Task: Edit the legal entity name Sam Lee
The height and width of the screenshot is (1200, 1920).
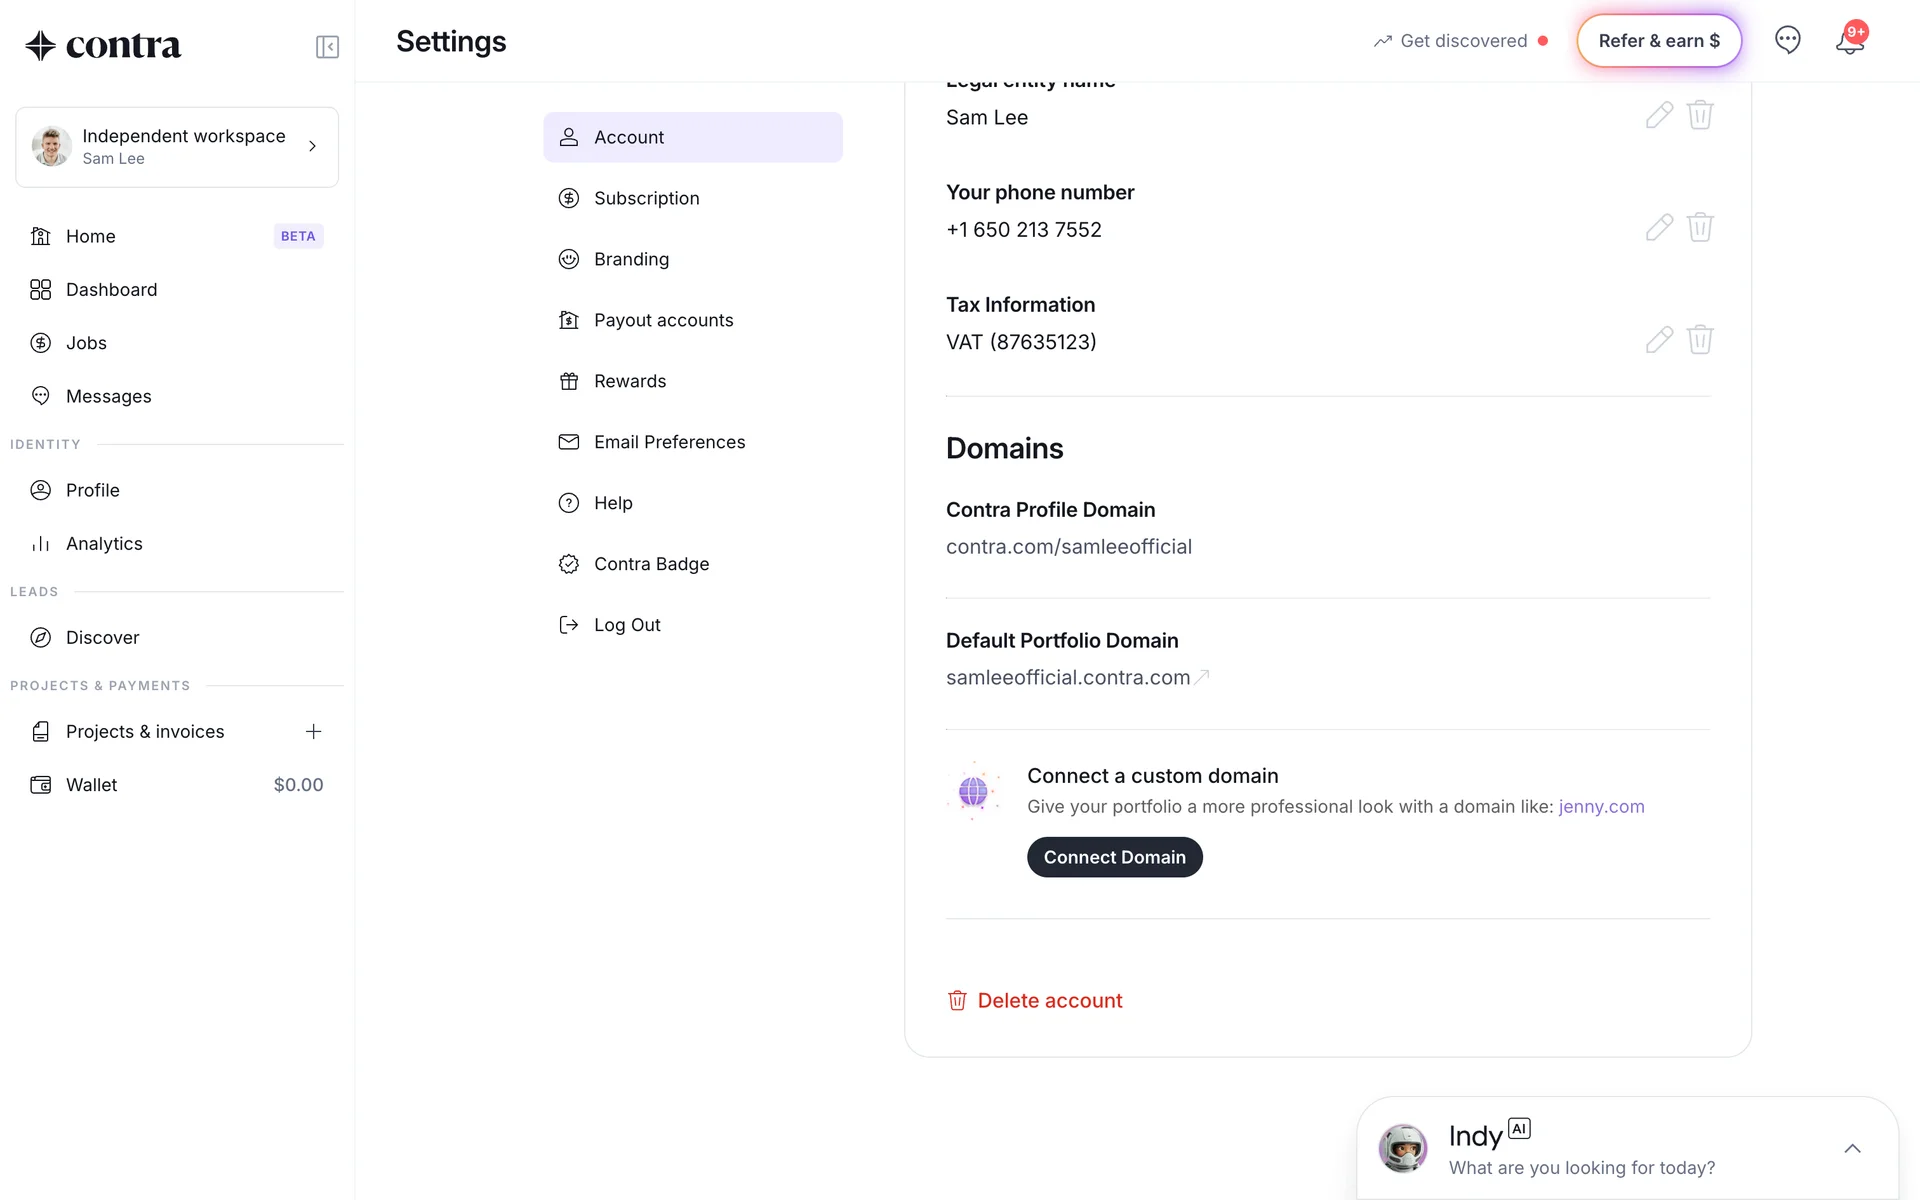Action: (1659, 115)
